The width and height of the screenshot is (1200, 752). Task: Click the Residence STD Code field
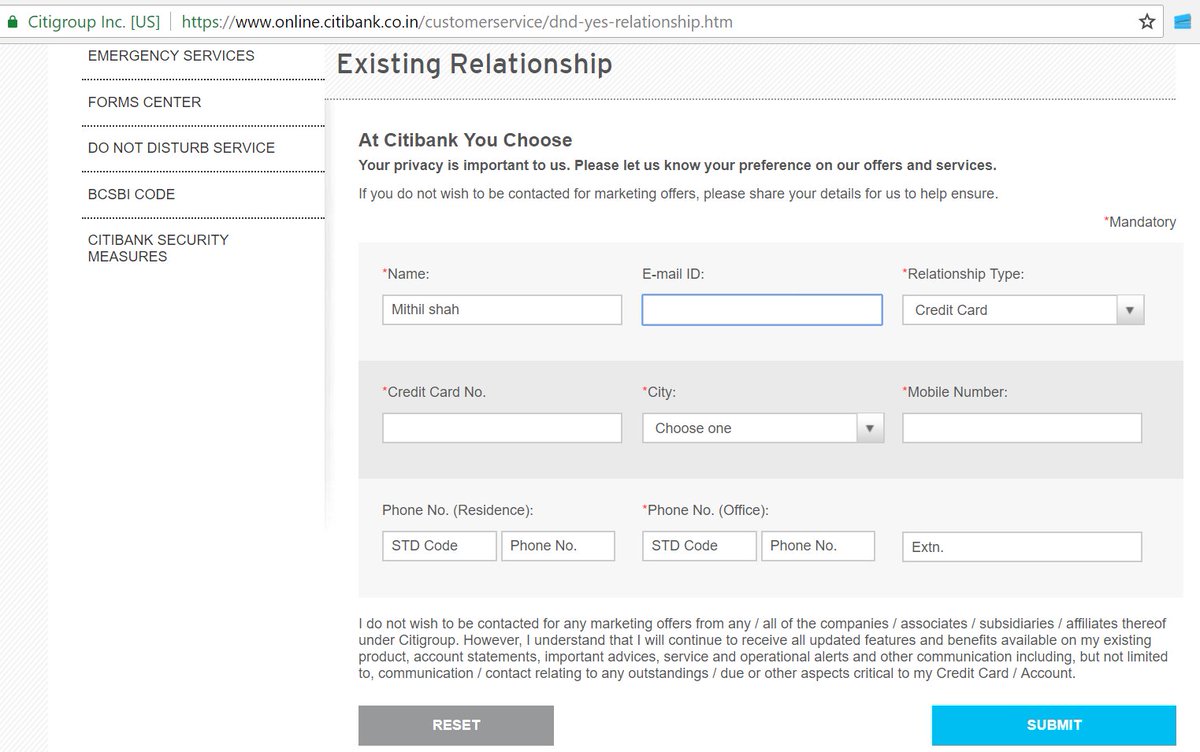[439, 546]
